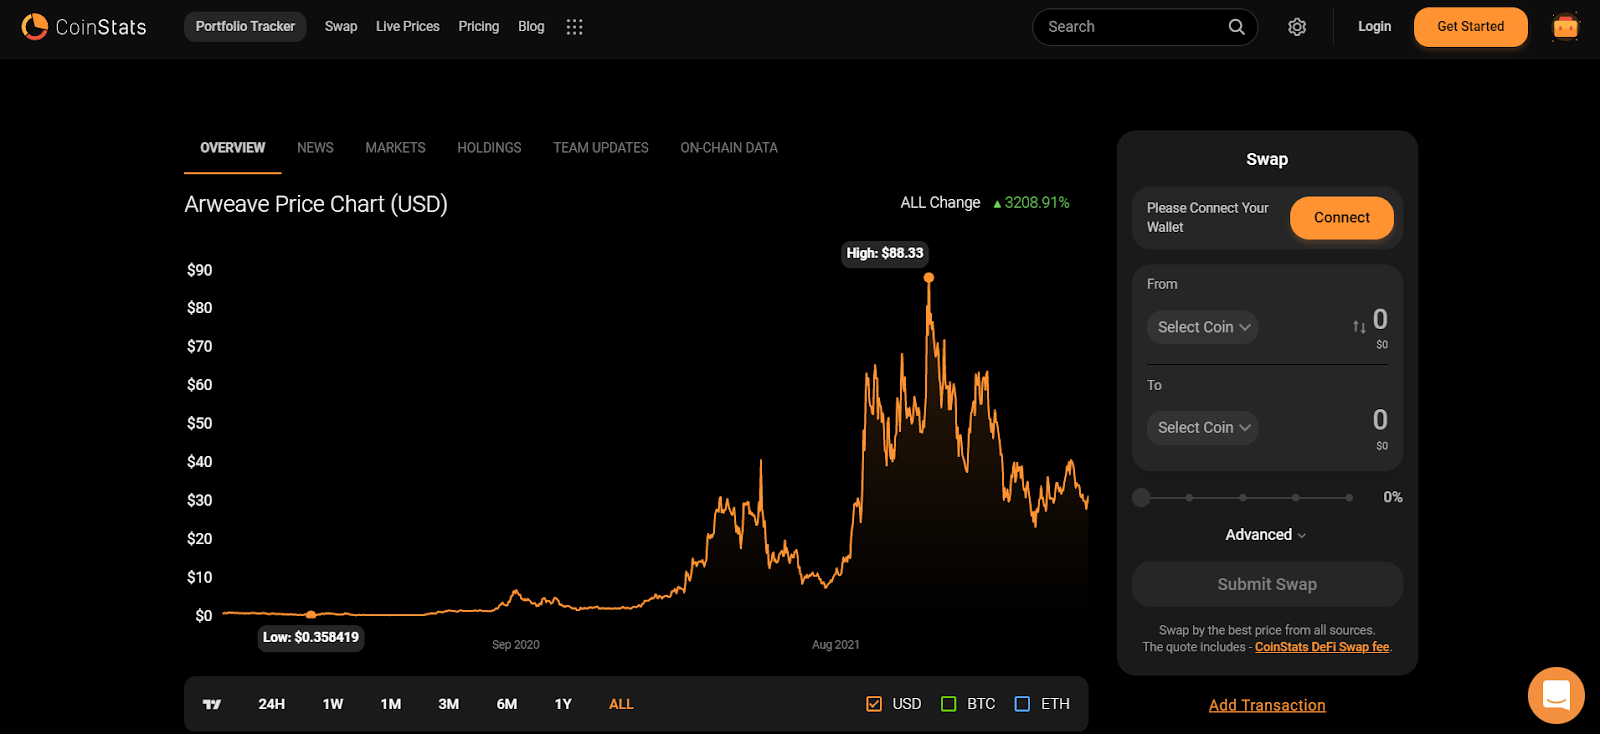Visit the Blog link
1600x734 pixels.
pos(531,27)
